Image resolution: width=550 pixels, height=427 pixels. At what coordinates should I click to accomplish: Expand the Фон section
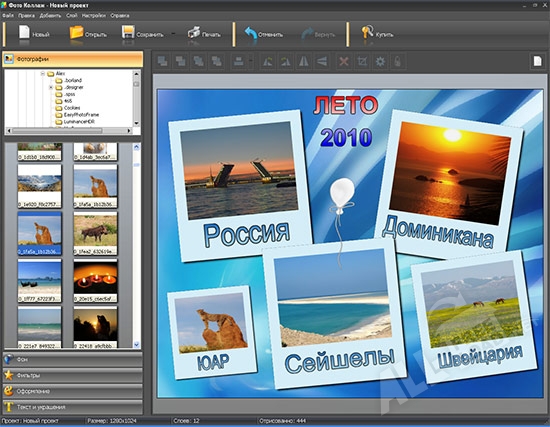tap(73, 359)
